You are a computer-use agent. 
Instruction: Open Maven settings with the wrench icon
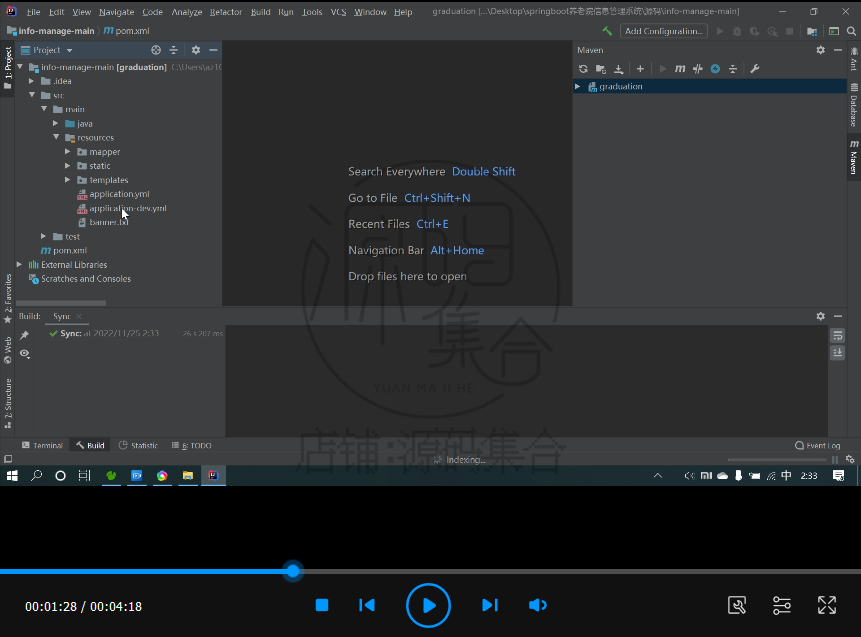point(755,68)
